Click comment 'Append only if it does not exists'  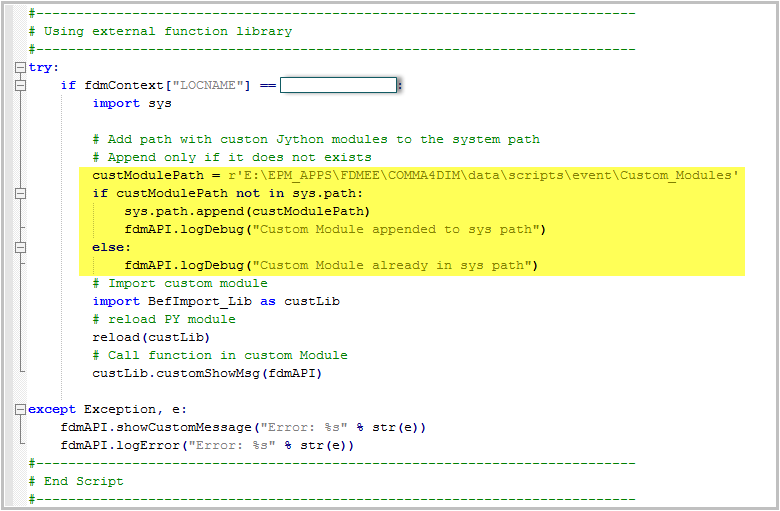pos(232,157)
